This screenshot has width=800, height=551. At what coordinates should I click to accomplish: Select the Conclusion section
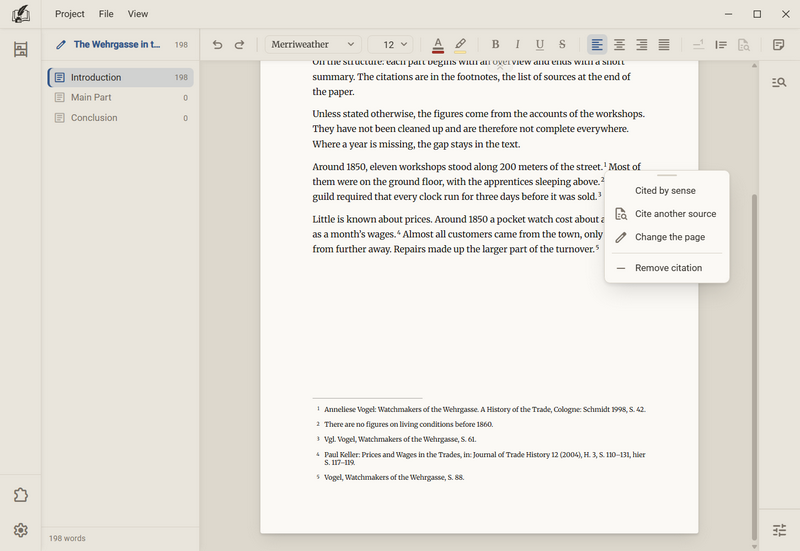[x=121, y=118]
